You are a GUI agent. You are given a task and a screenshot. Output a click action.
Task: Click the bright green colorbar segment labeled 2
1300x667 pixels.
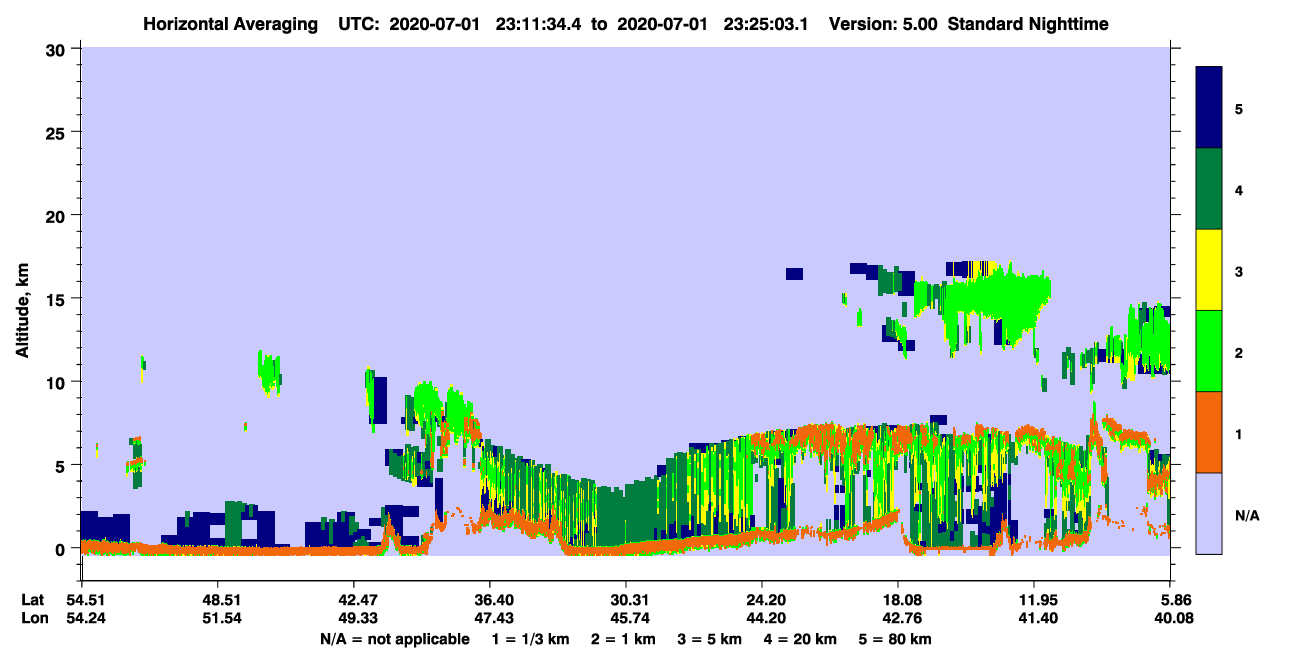click(1209, 351)
